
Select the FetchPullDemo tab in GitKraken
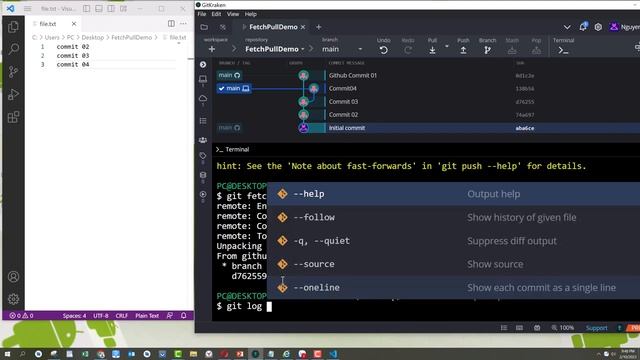click(x=273, y=27)
